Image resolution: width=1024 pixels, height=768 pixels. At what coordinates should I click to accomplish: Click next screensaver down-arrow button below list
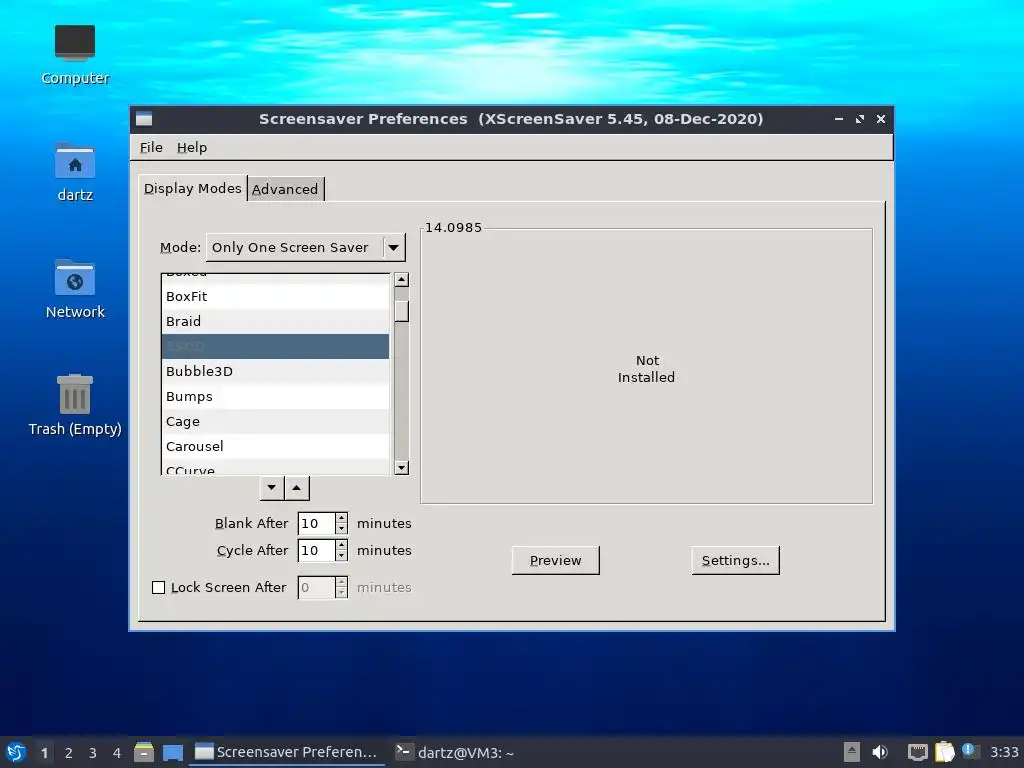click(x=272, y=488)
